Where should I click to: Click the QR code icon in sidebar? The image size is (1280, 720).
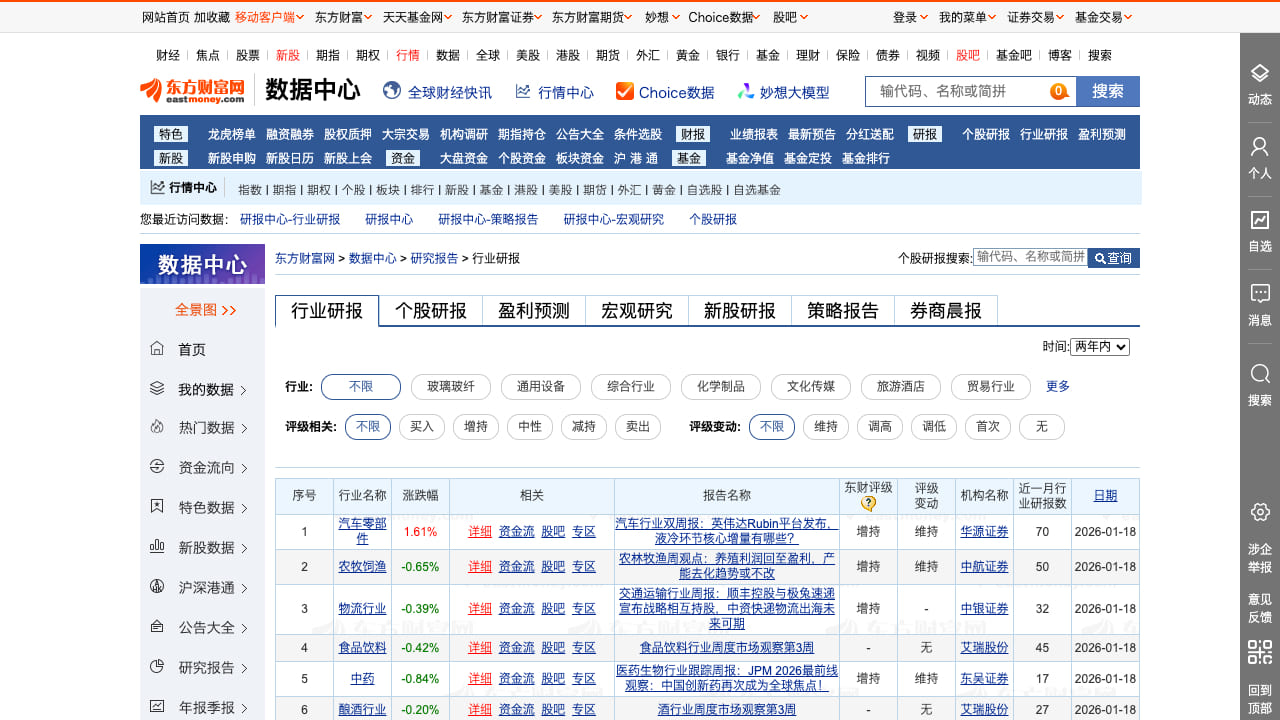[1259, 653]
